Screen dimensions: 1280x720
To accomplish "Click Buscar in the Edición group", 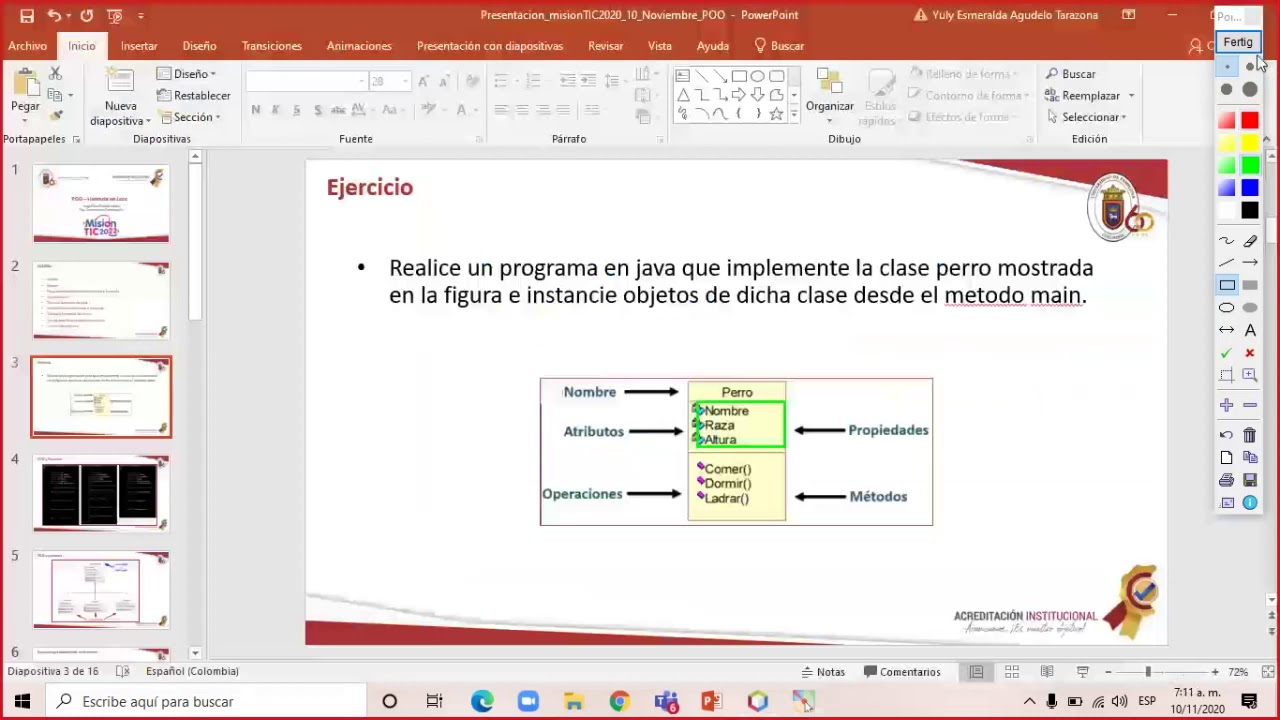I will click(x=1071, y=74).
